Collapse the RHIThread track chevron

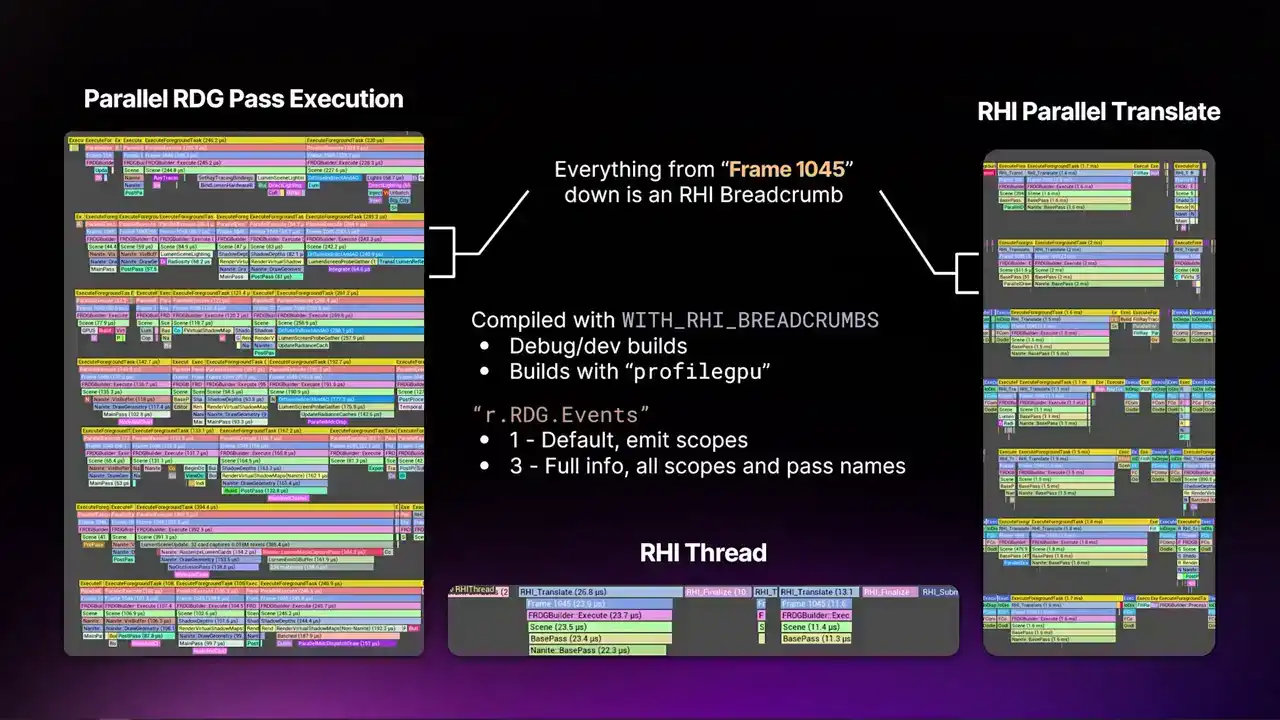453,591
